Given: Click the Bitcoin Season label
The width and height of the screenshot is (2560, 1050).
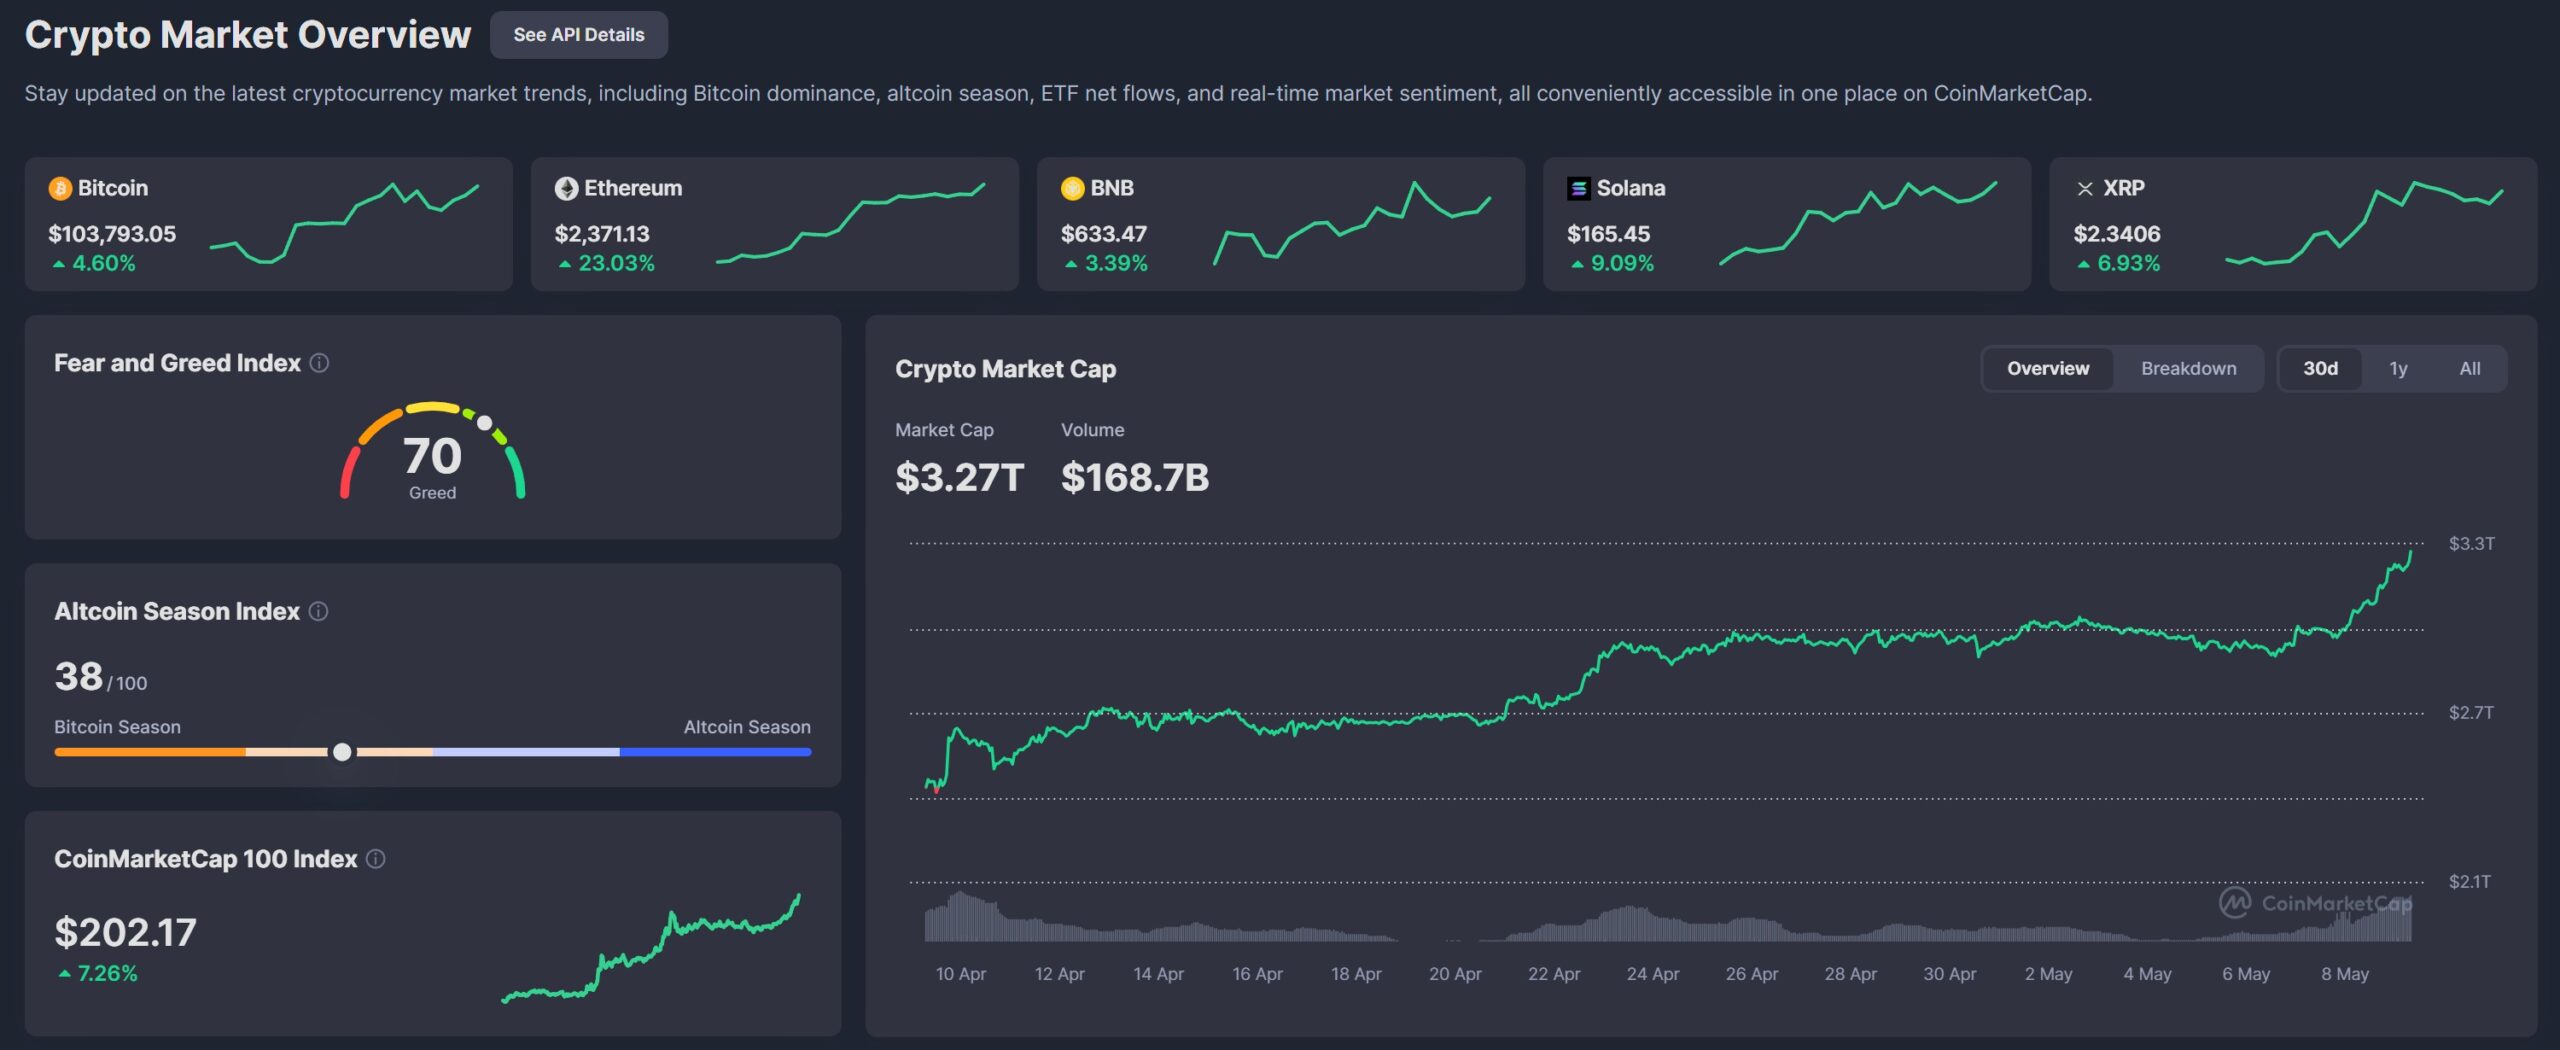Looking at the screenshot, I should (117, 727).
